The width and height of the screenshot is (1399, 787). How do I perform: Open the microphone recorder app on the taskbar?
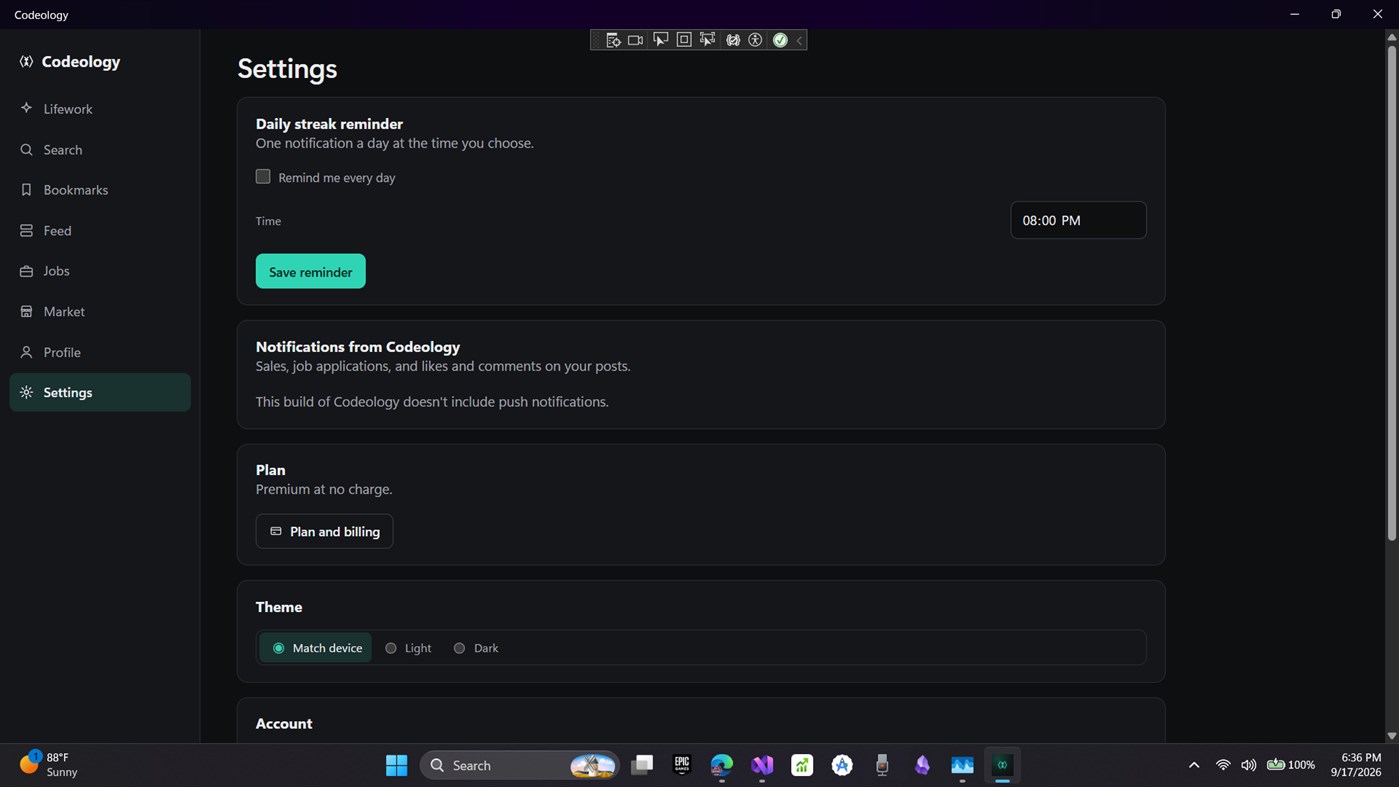click(x=882, y=765)
